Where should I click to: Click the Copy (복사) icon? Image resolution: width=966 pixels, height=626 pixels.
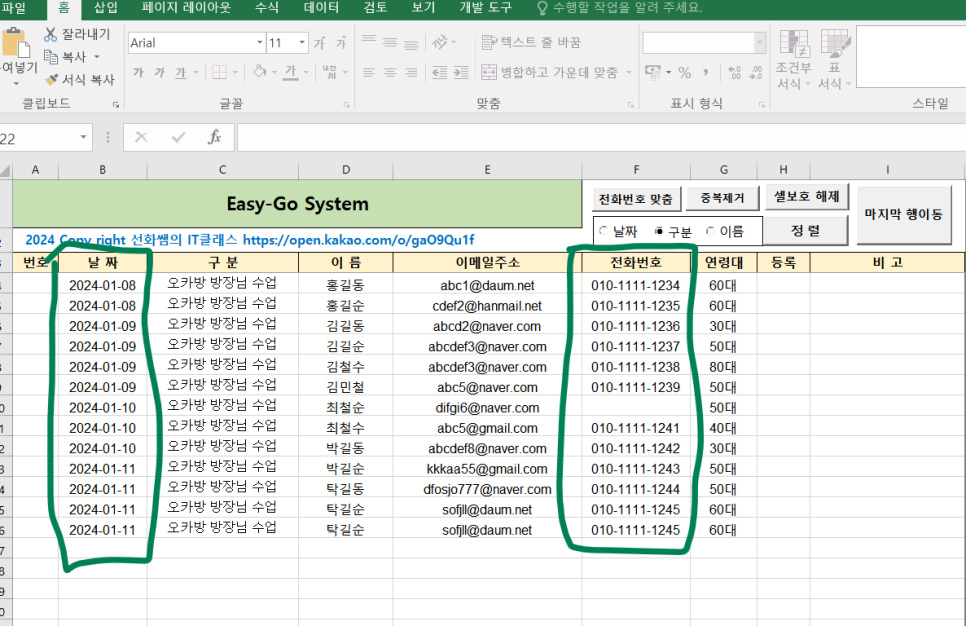51,57
